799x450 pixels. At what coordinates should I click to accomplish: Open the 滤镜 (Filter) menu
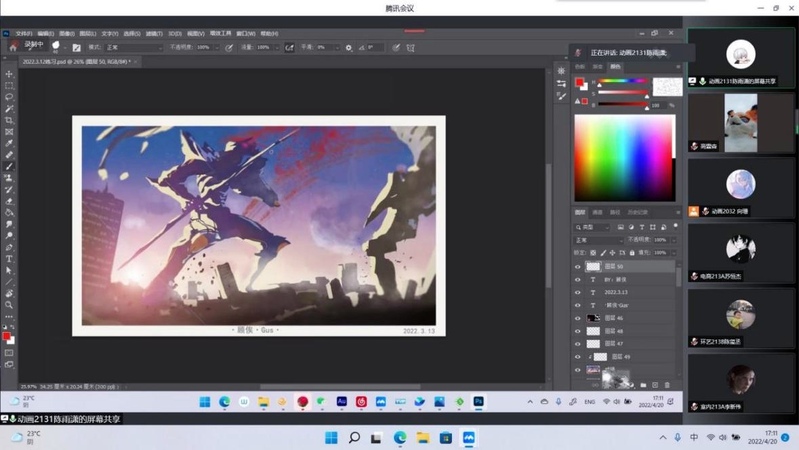pyautogui.click(x=154, y=34)
